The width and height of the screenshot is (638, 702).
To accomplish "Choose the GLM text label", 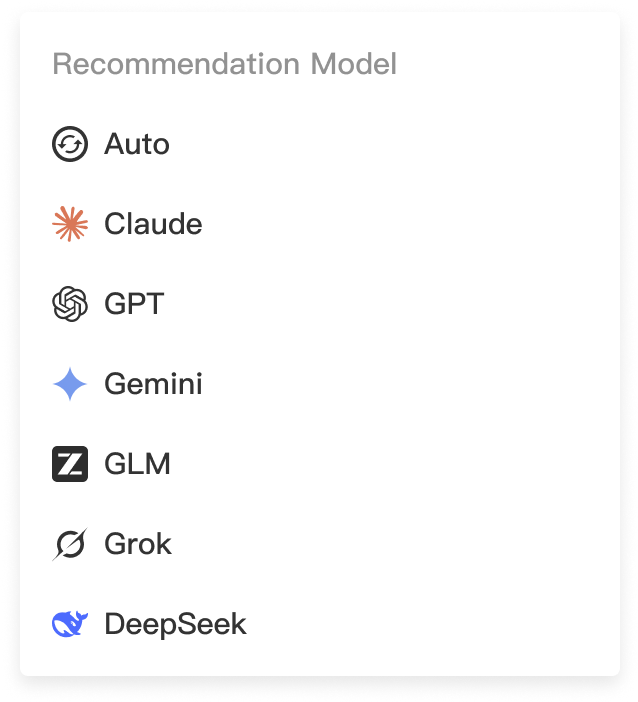I will click(137, 464).
